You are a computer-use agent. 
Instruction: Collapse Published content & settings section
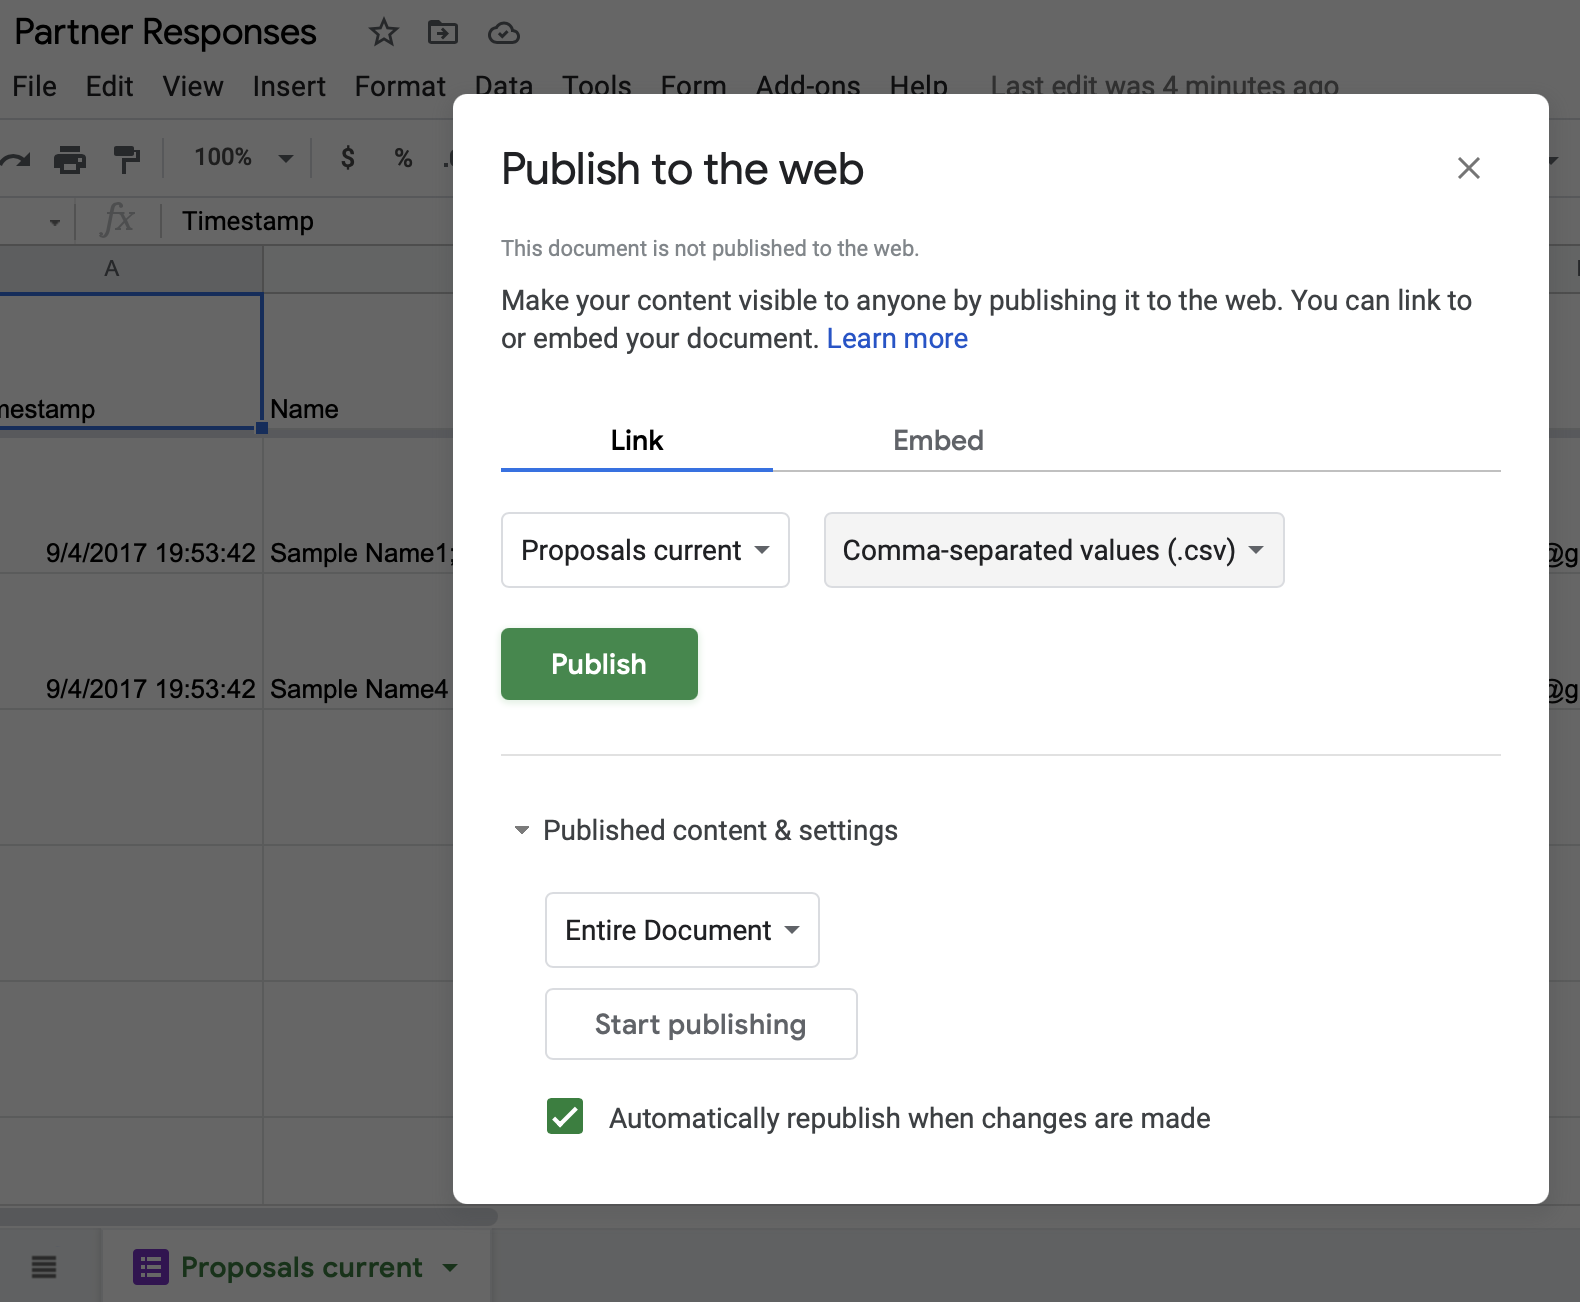521,830
